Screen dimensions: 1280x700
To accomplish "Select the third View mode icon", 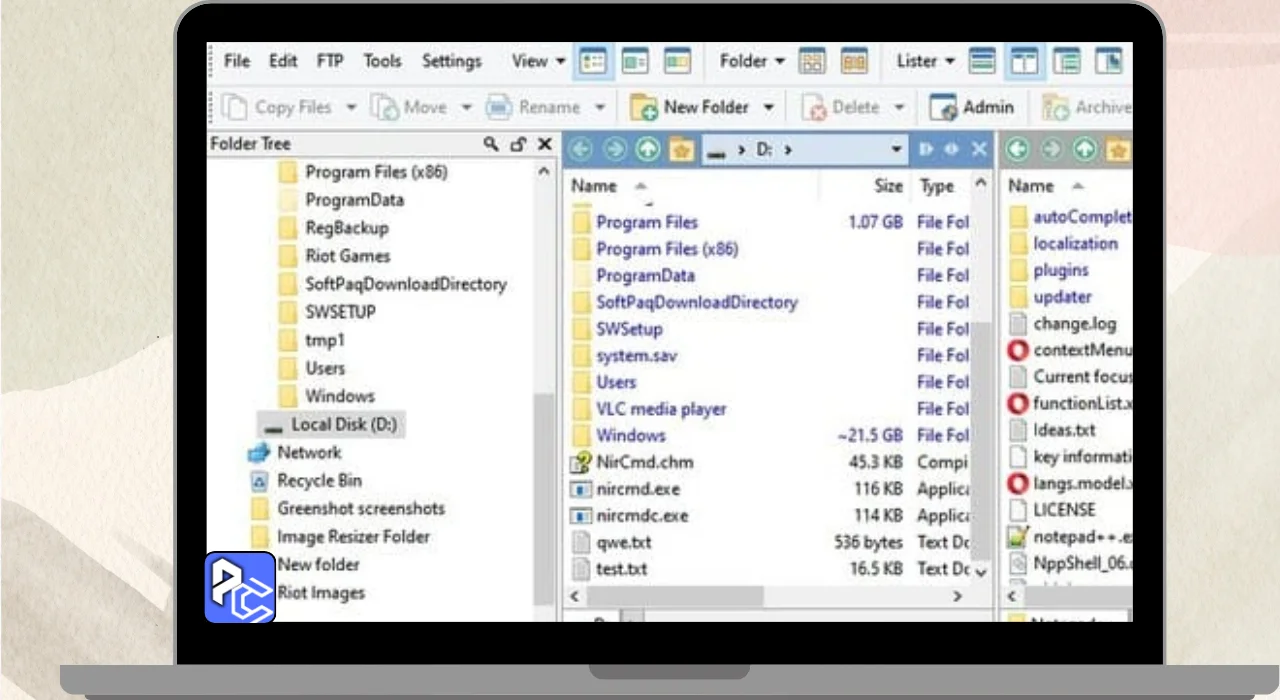I will (677, 61).
